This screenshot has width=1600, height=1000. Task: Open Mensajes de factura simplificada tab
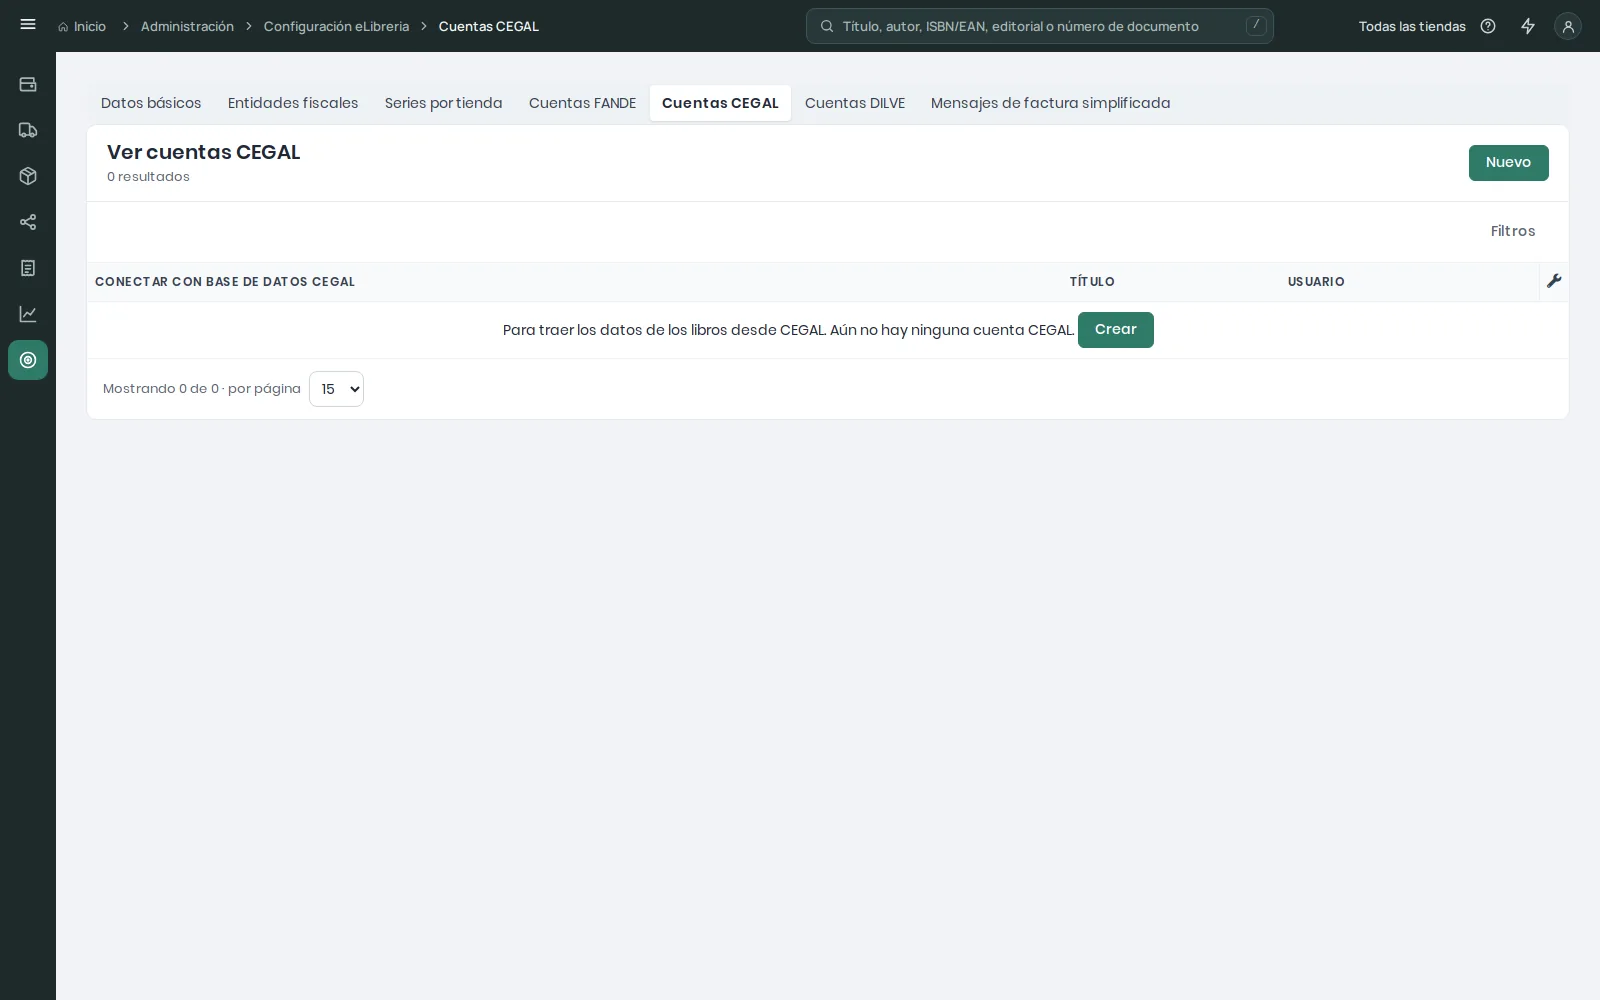[x=1050, y=103]
